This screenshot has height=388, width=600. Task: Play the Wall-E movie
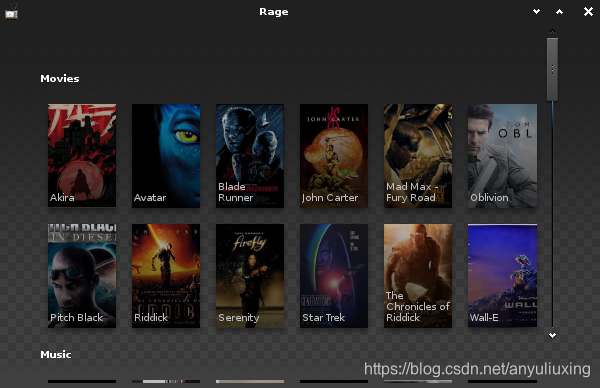(x=502, y=276)
